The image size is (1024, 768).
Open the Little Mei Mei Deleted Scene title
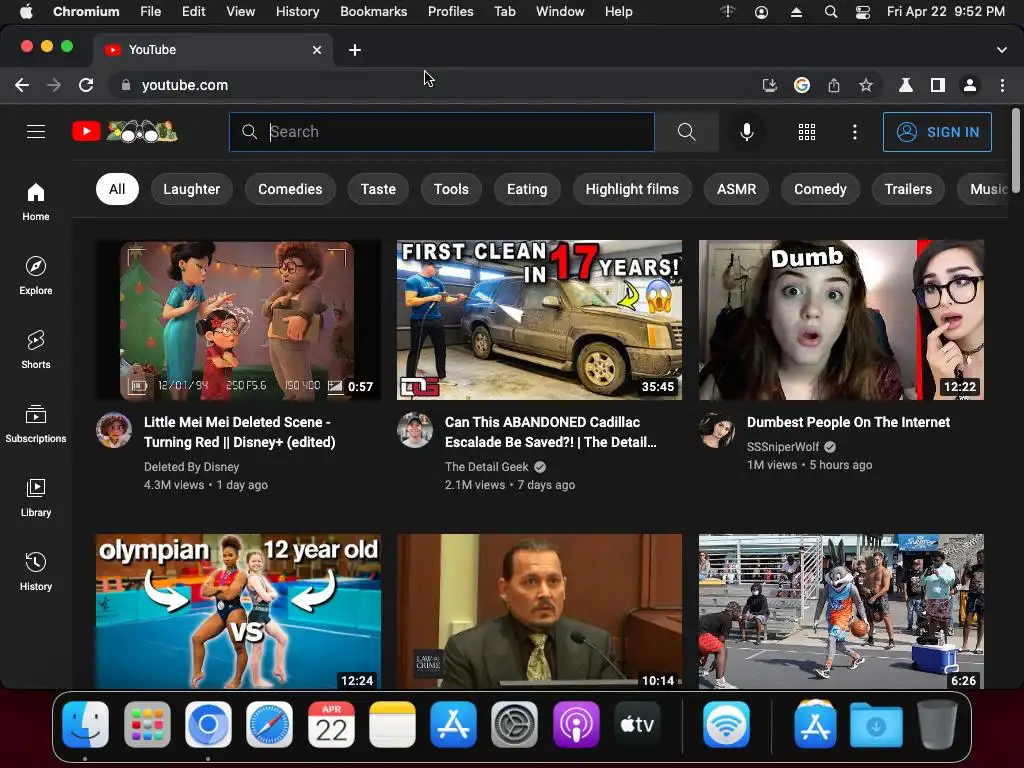240,432
